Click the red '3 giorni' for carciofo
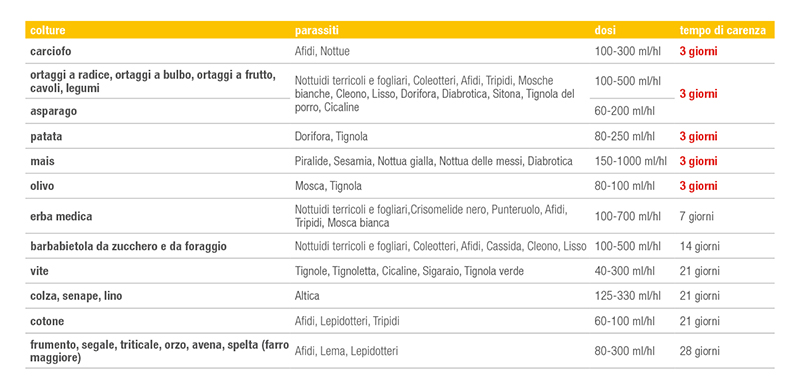The height and width of the screenshot is (390, 800). point(698,52)
